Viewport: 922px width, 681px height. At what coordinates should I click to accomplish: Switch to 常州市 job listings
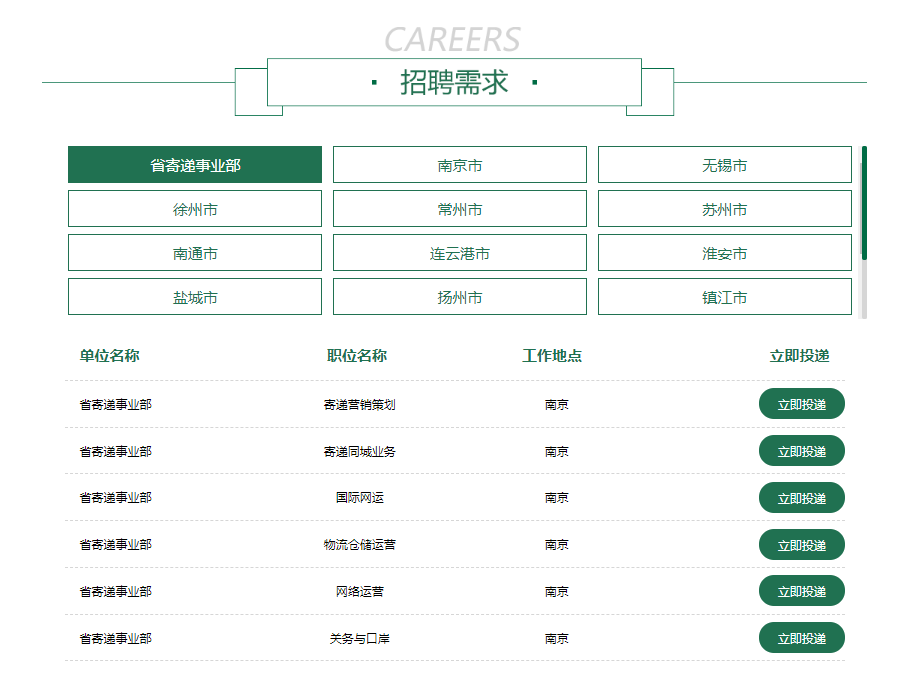click(457, 208)
